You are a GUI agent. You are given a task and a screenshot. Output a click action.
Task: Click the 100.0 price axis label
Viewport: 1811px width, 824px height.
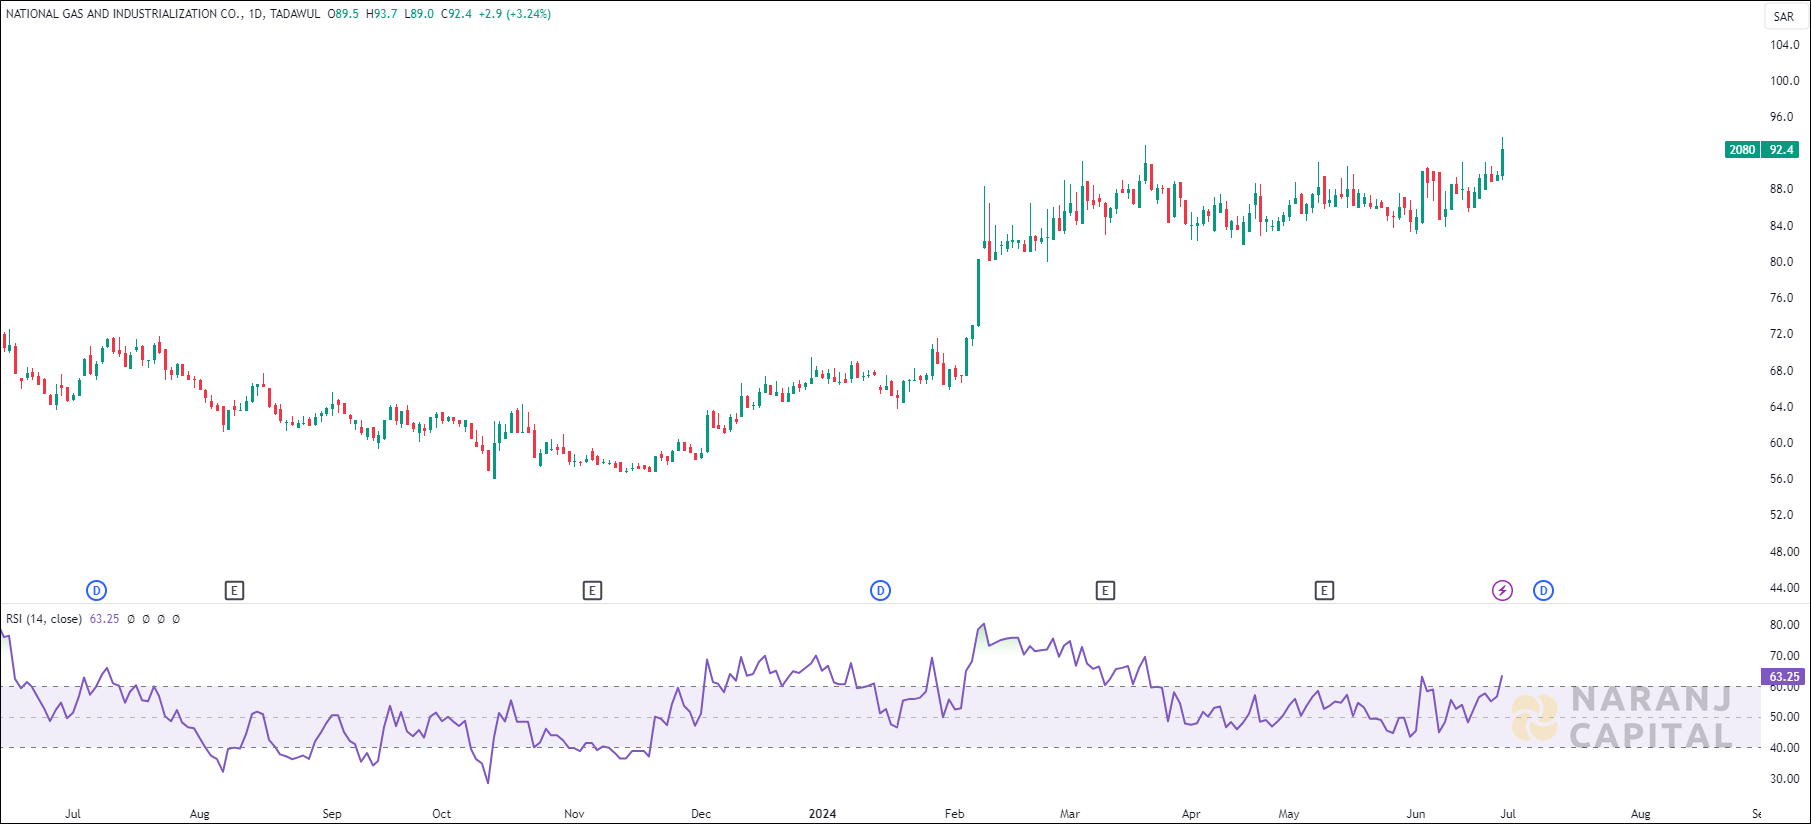click(x=1784, y=81)
